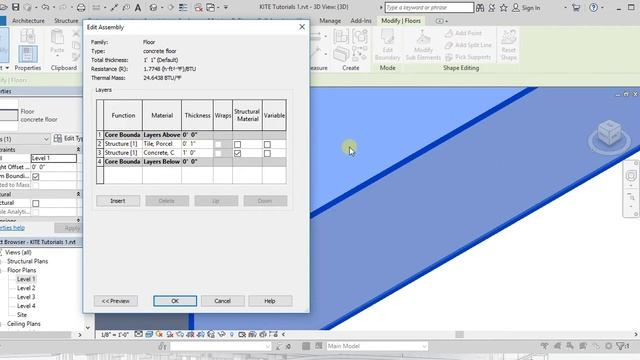
Task: Click the Aligned Dimension tool icon
Action: tap(115, 7)
